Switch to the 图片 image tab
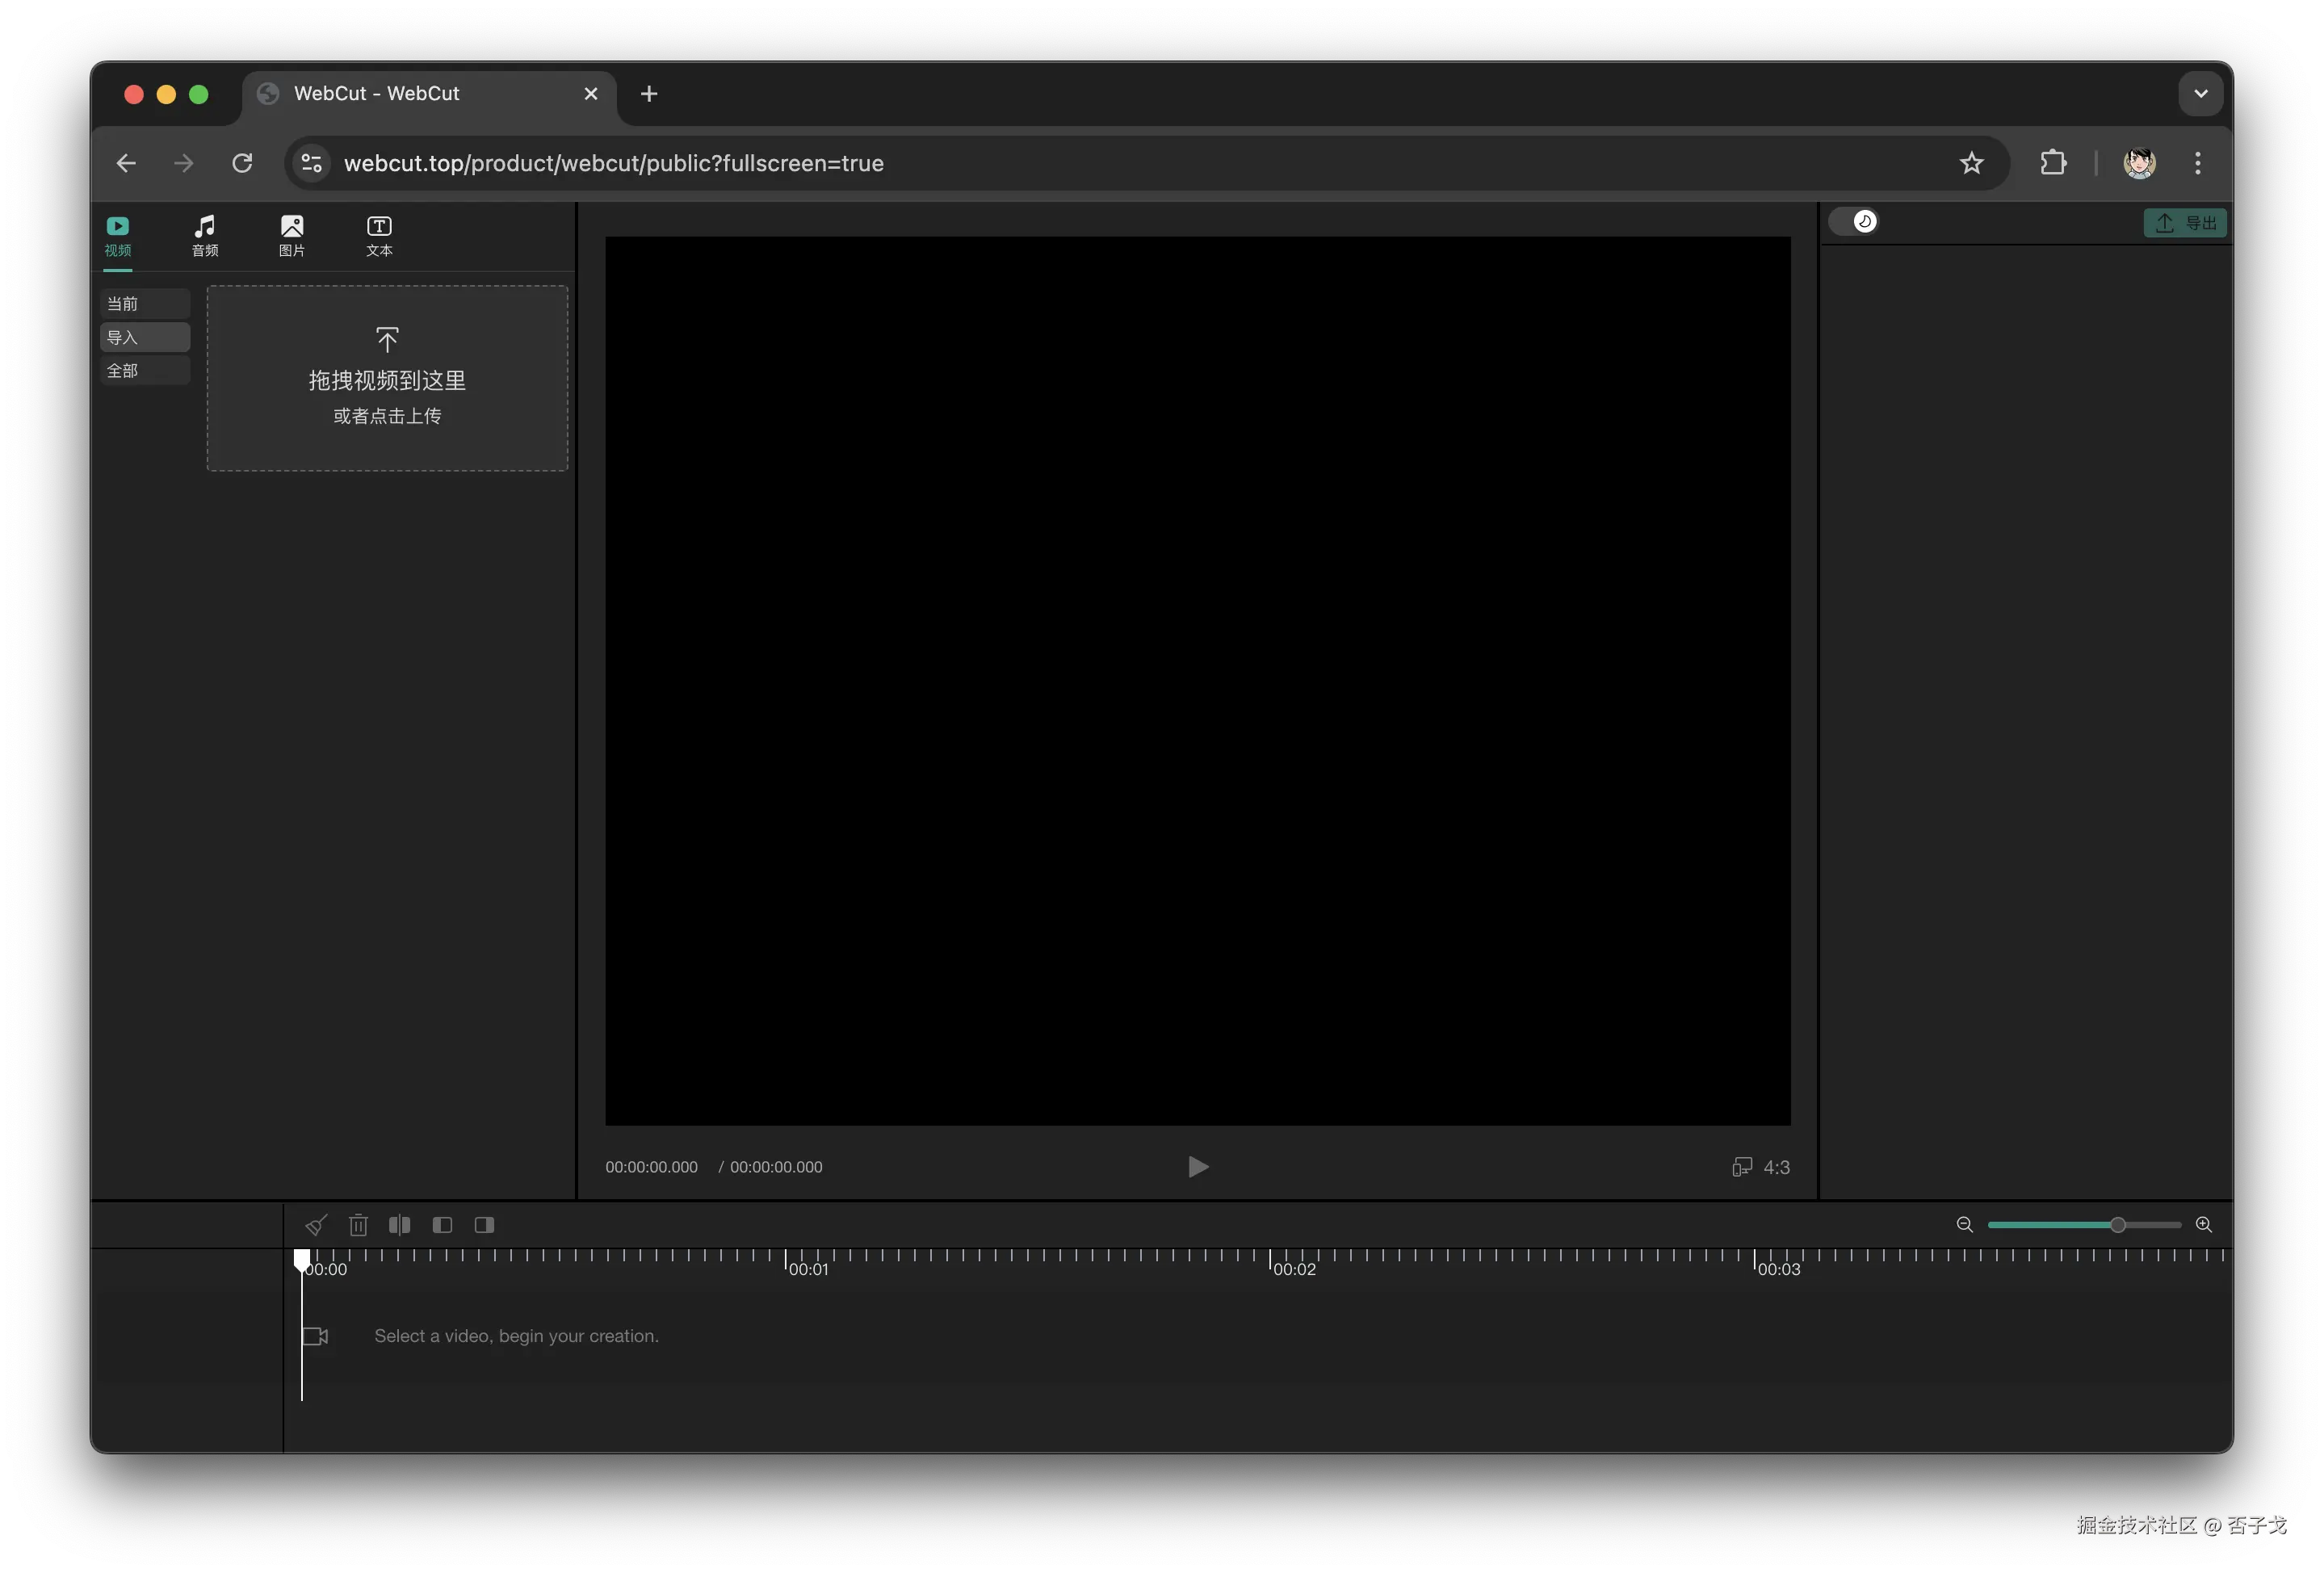Image resolution: width=2324 pixels, height=1573 pixels. pyautogui.click(x=292, y=236)
